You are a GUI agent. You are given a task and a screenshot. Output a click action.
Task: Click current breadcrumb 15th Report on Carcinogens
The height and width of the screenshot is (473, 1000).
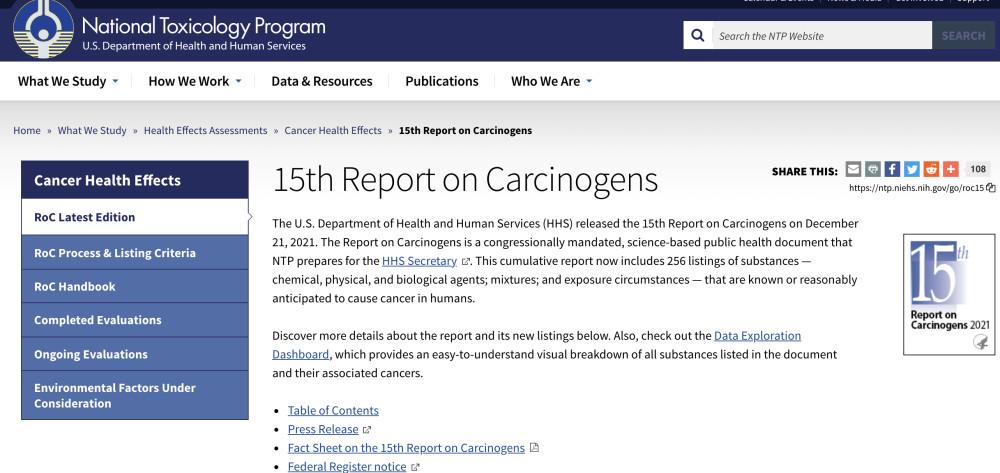(x=465, y=130)
